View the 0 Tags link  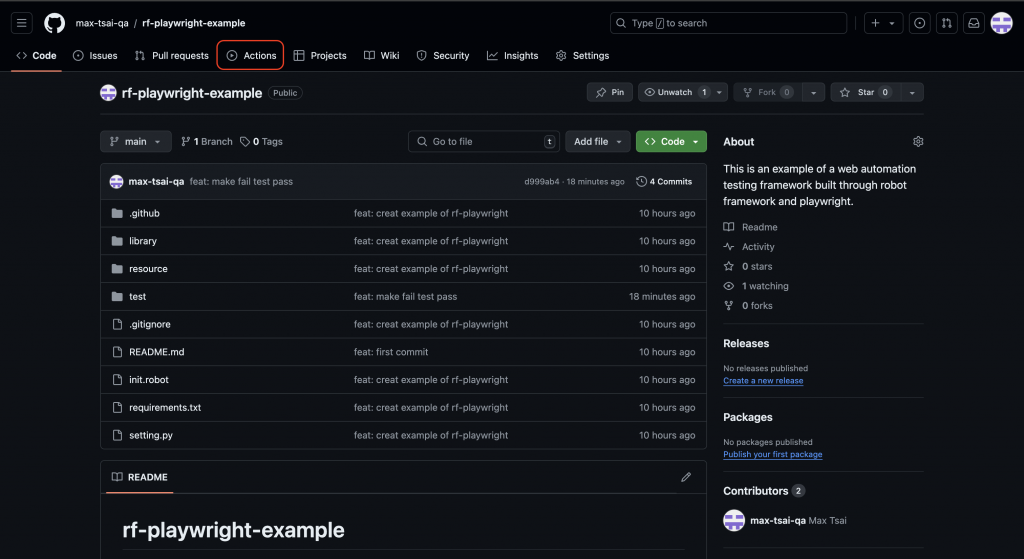tap(261, 142)
